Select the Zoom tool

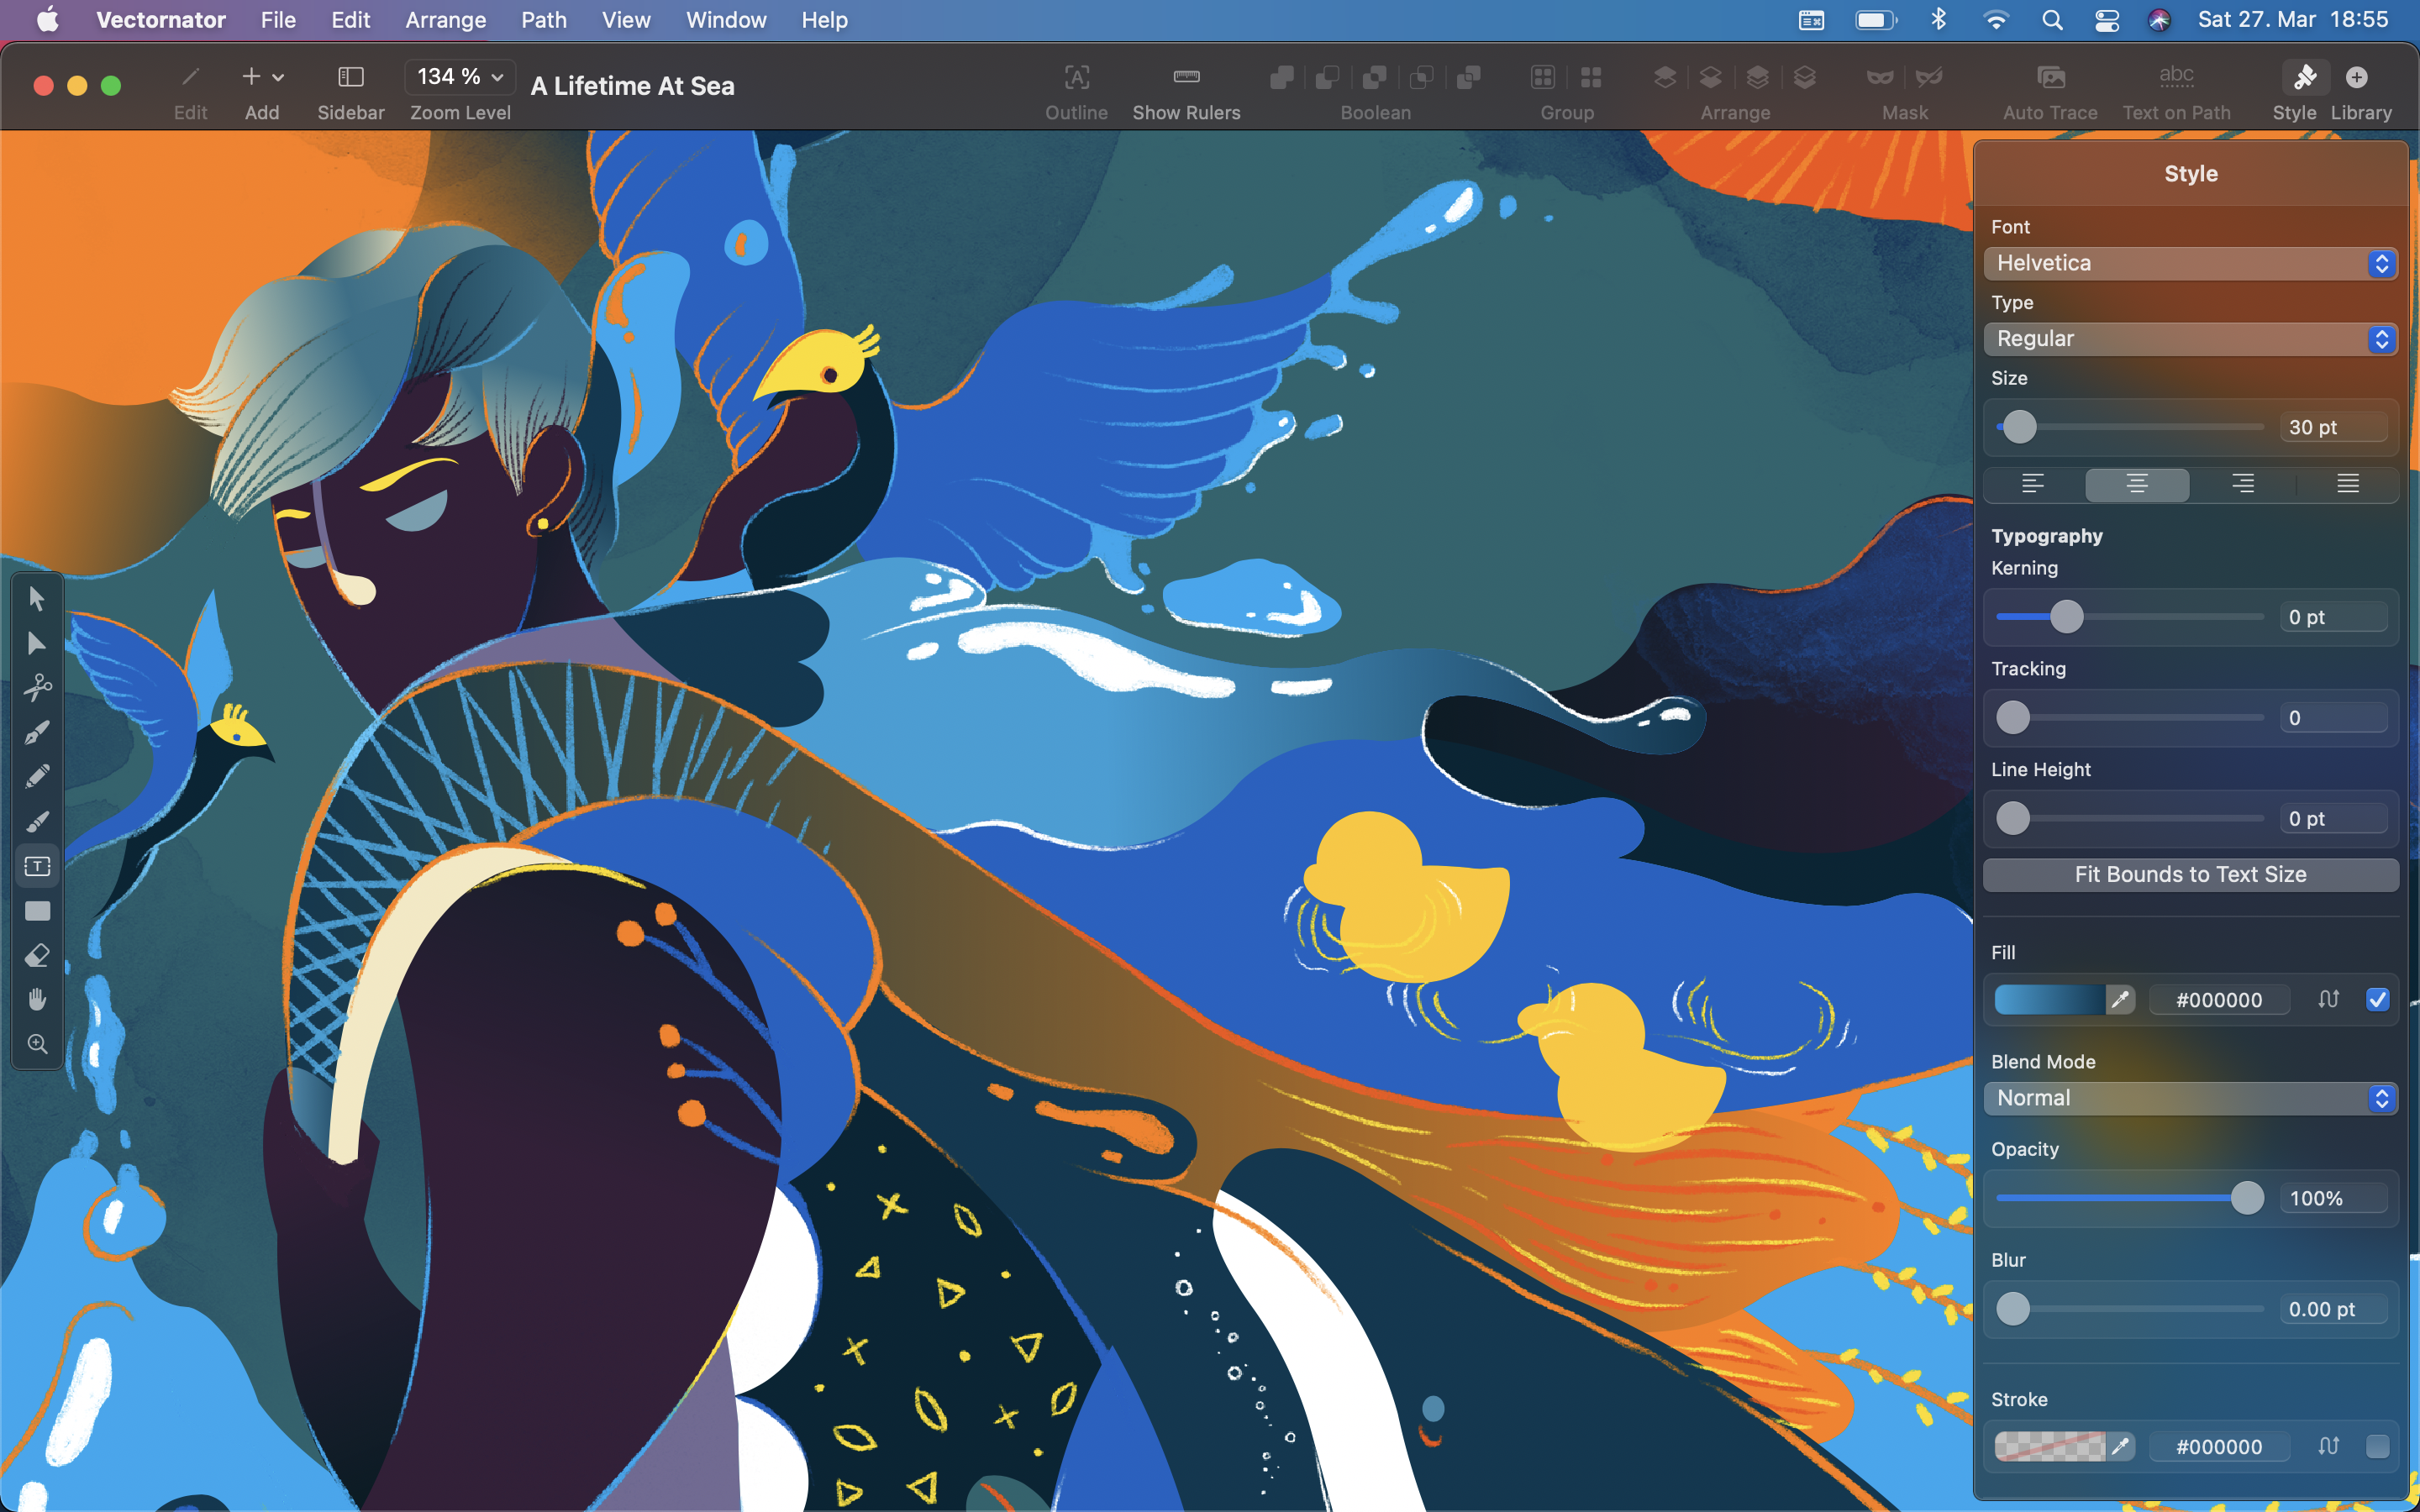[37, 1044]
